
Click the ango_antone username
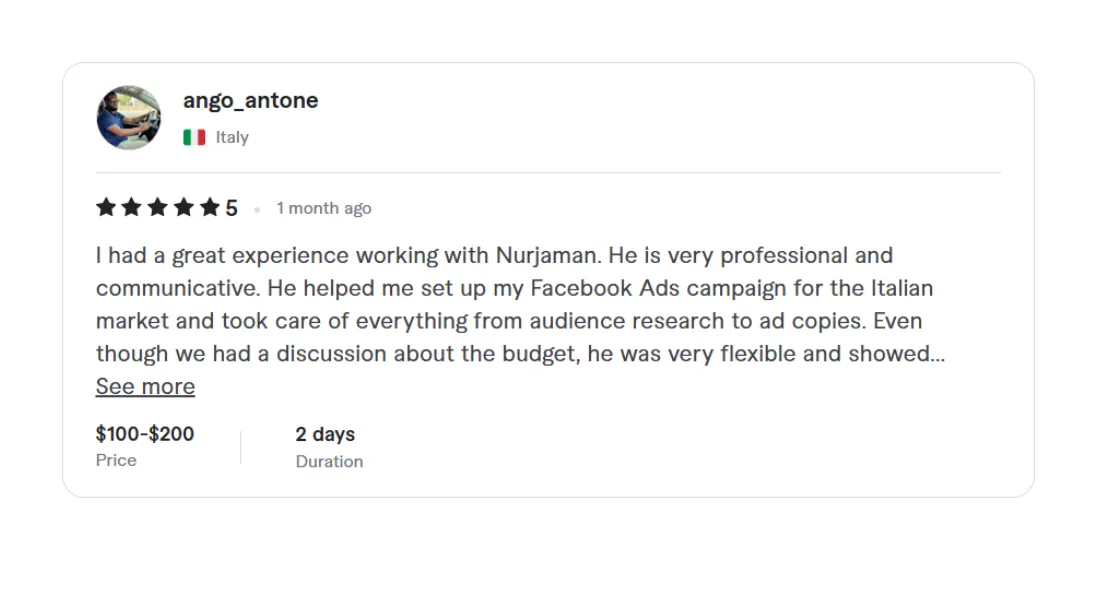coord(250,101)
